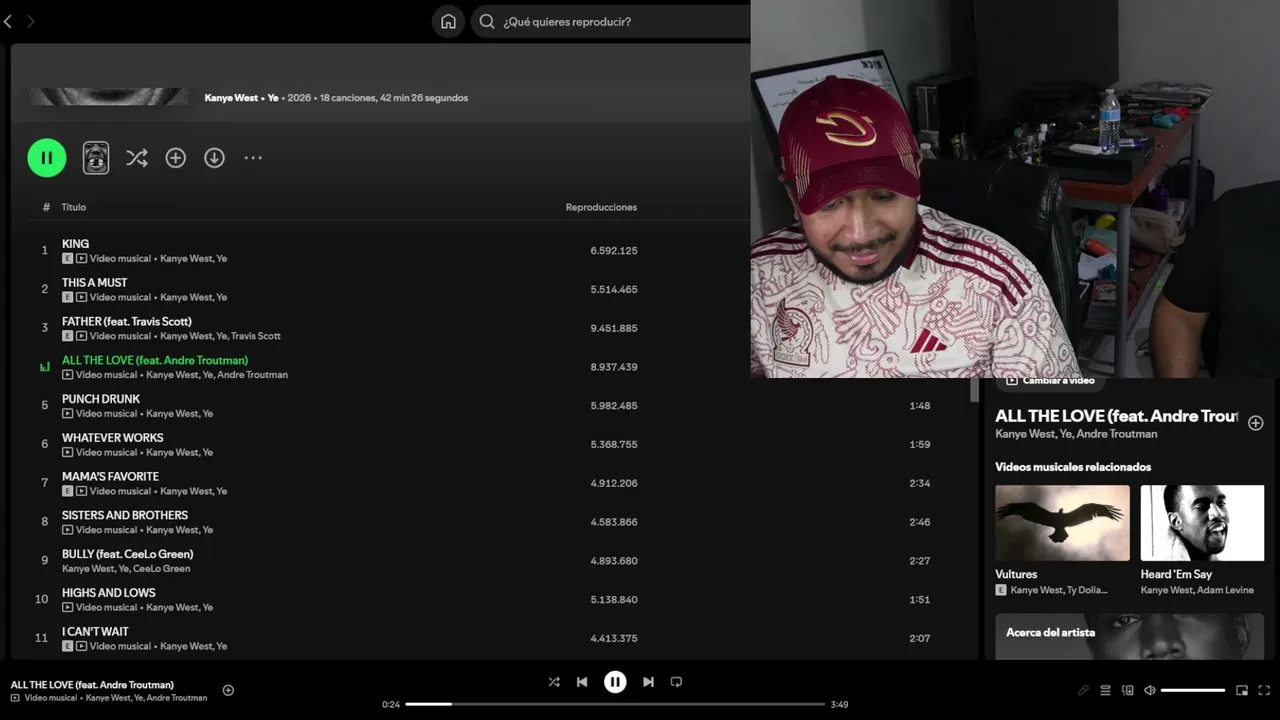The height and width of the screenshot is (720, 1280).
Task: Go back with the left arrow
Action: (8, 21)
